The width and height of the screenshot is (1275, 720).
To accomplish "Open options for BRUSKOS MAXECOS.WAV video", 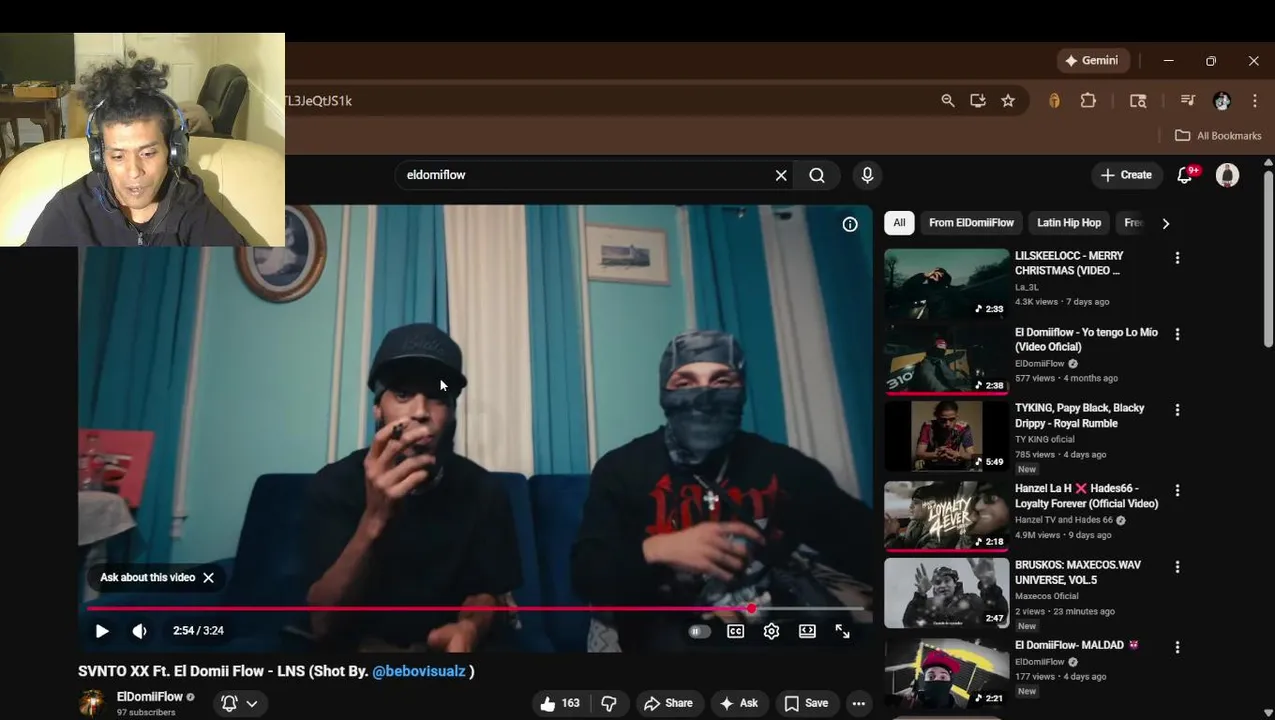I will [1177, 567].
